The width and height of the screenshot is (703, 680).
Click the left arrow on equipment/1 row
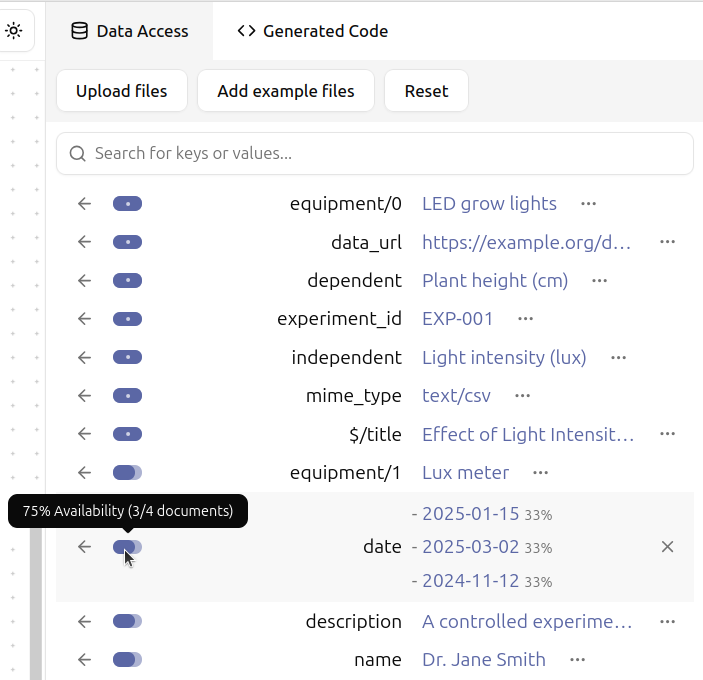(84, 472)
